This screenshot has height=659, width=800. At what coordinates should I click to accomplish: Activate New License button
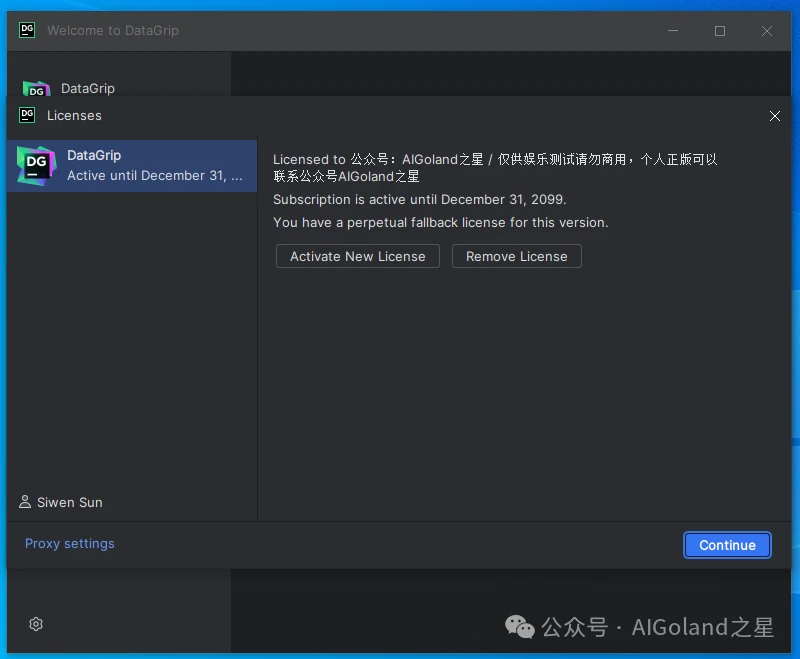pos(358,256)
